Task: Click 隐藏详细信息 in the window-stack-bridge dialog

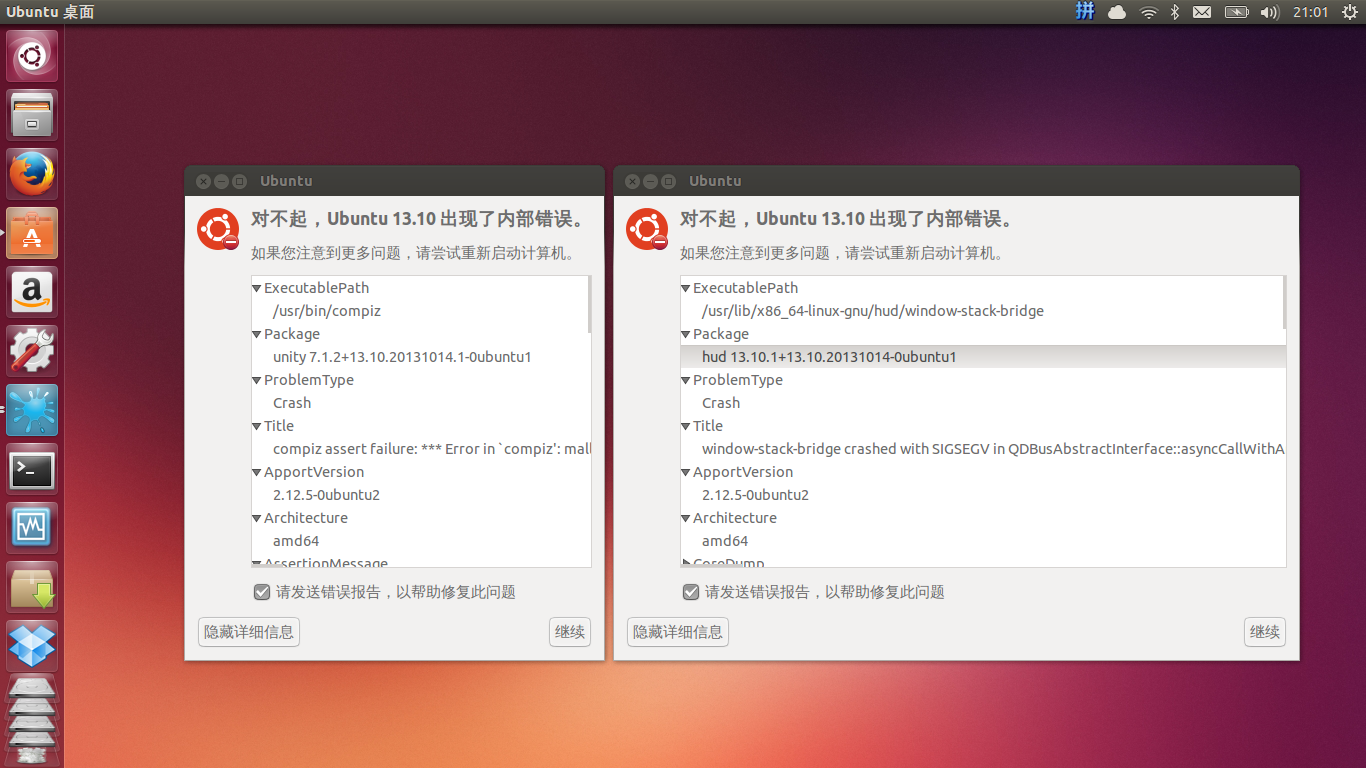Action: tap(678, 632)
